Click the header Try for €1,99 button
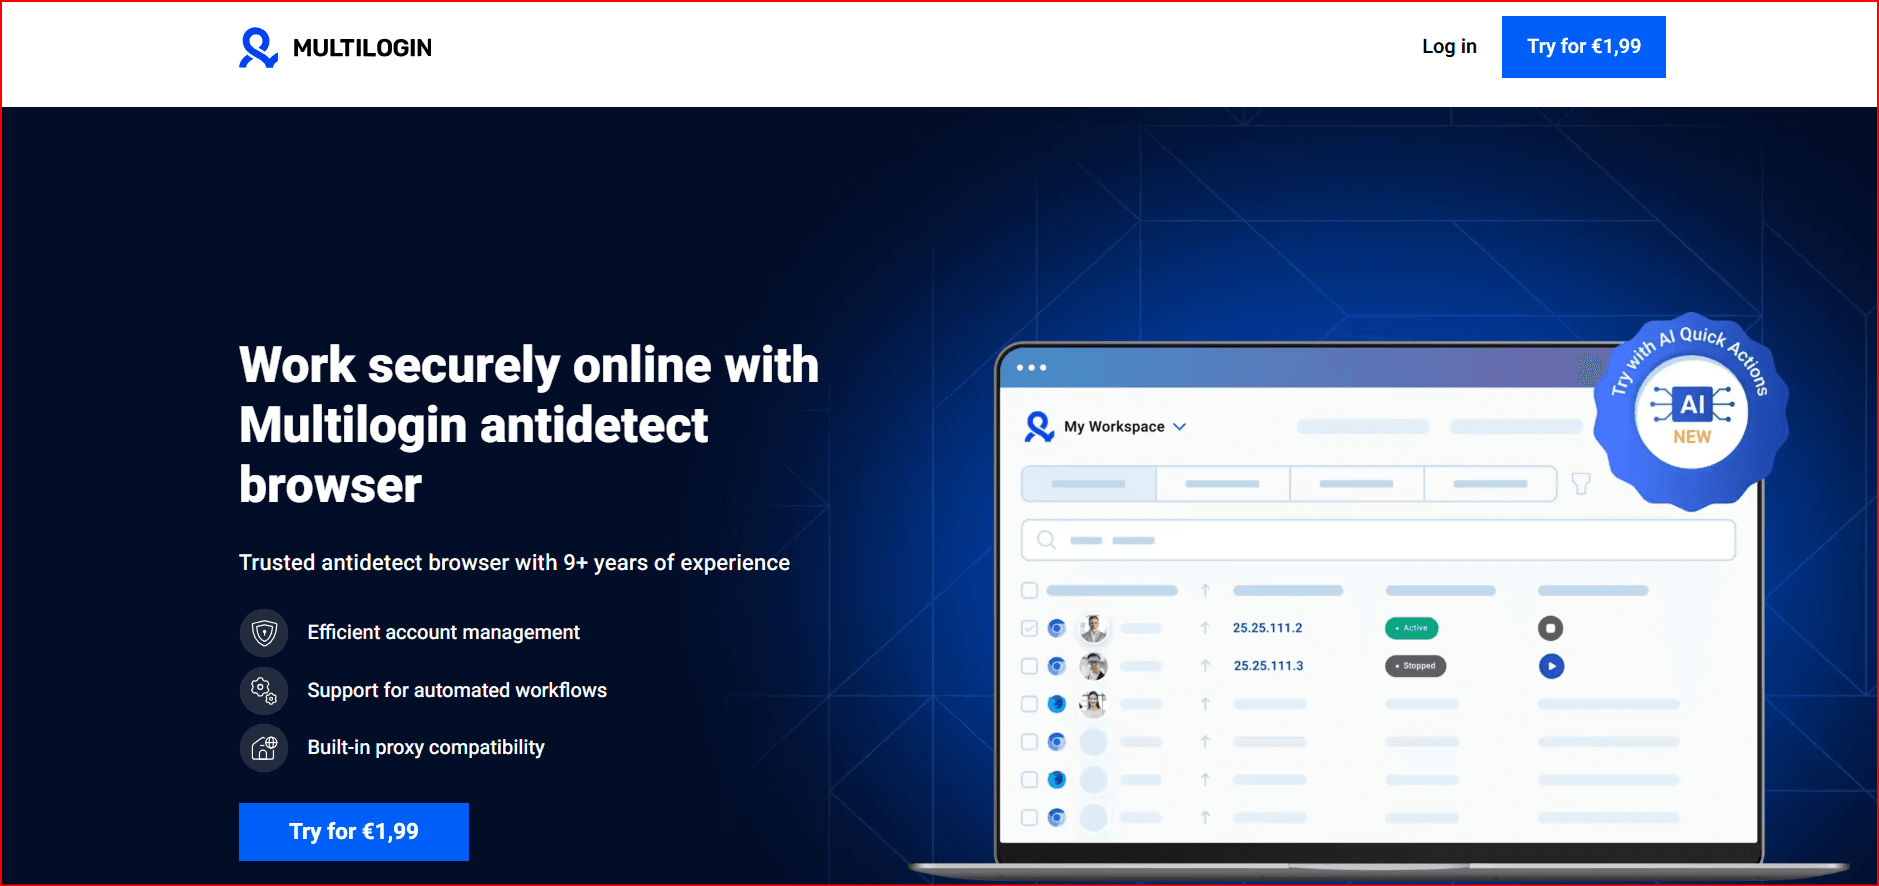The width and height of the screenshot is (1879, 886). [x=1583, y=47]
